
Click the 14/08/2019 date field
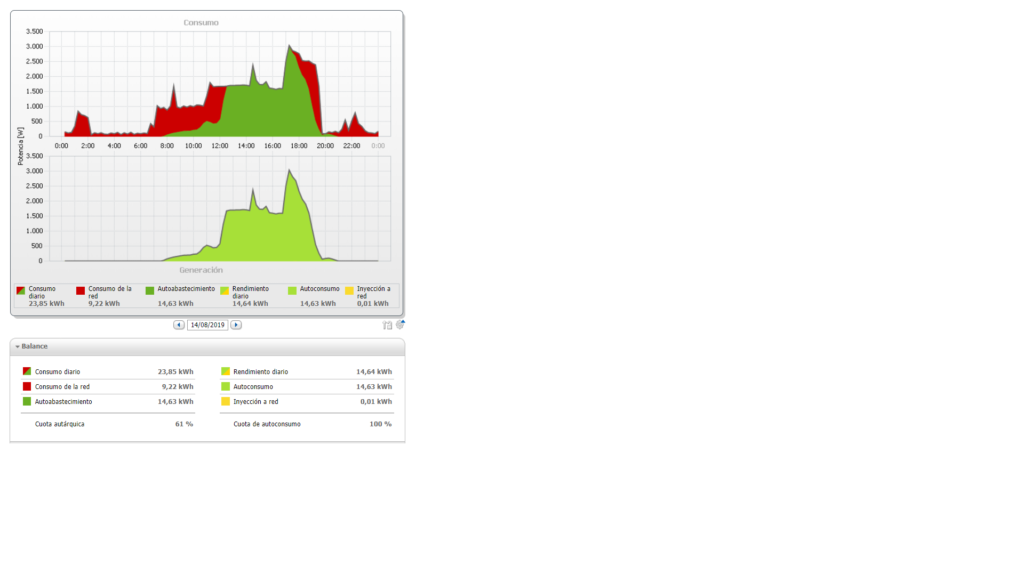click(x=207, y=325)
